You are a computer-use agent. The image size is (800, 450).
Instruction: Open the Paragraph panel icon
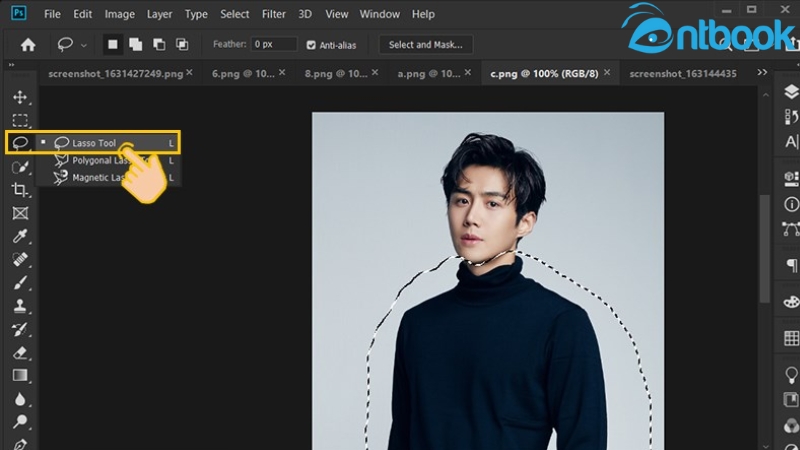pos(791,265)
